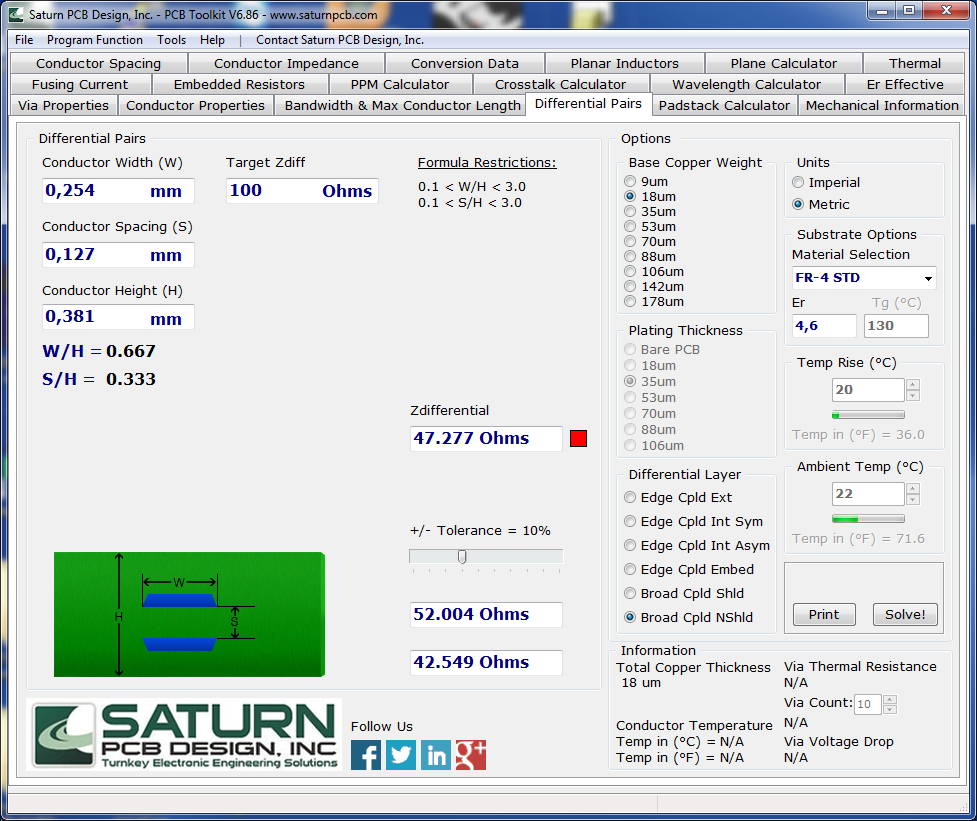Click the app icon in title bar
This screenshot has height=821, width=977.
(x=16, y=15)
